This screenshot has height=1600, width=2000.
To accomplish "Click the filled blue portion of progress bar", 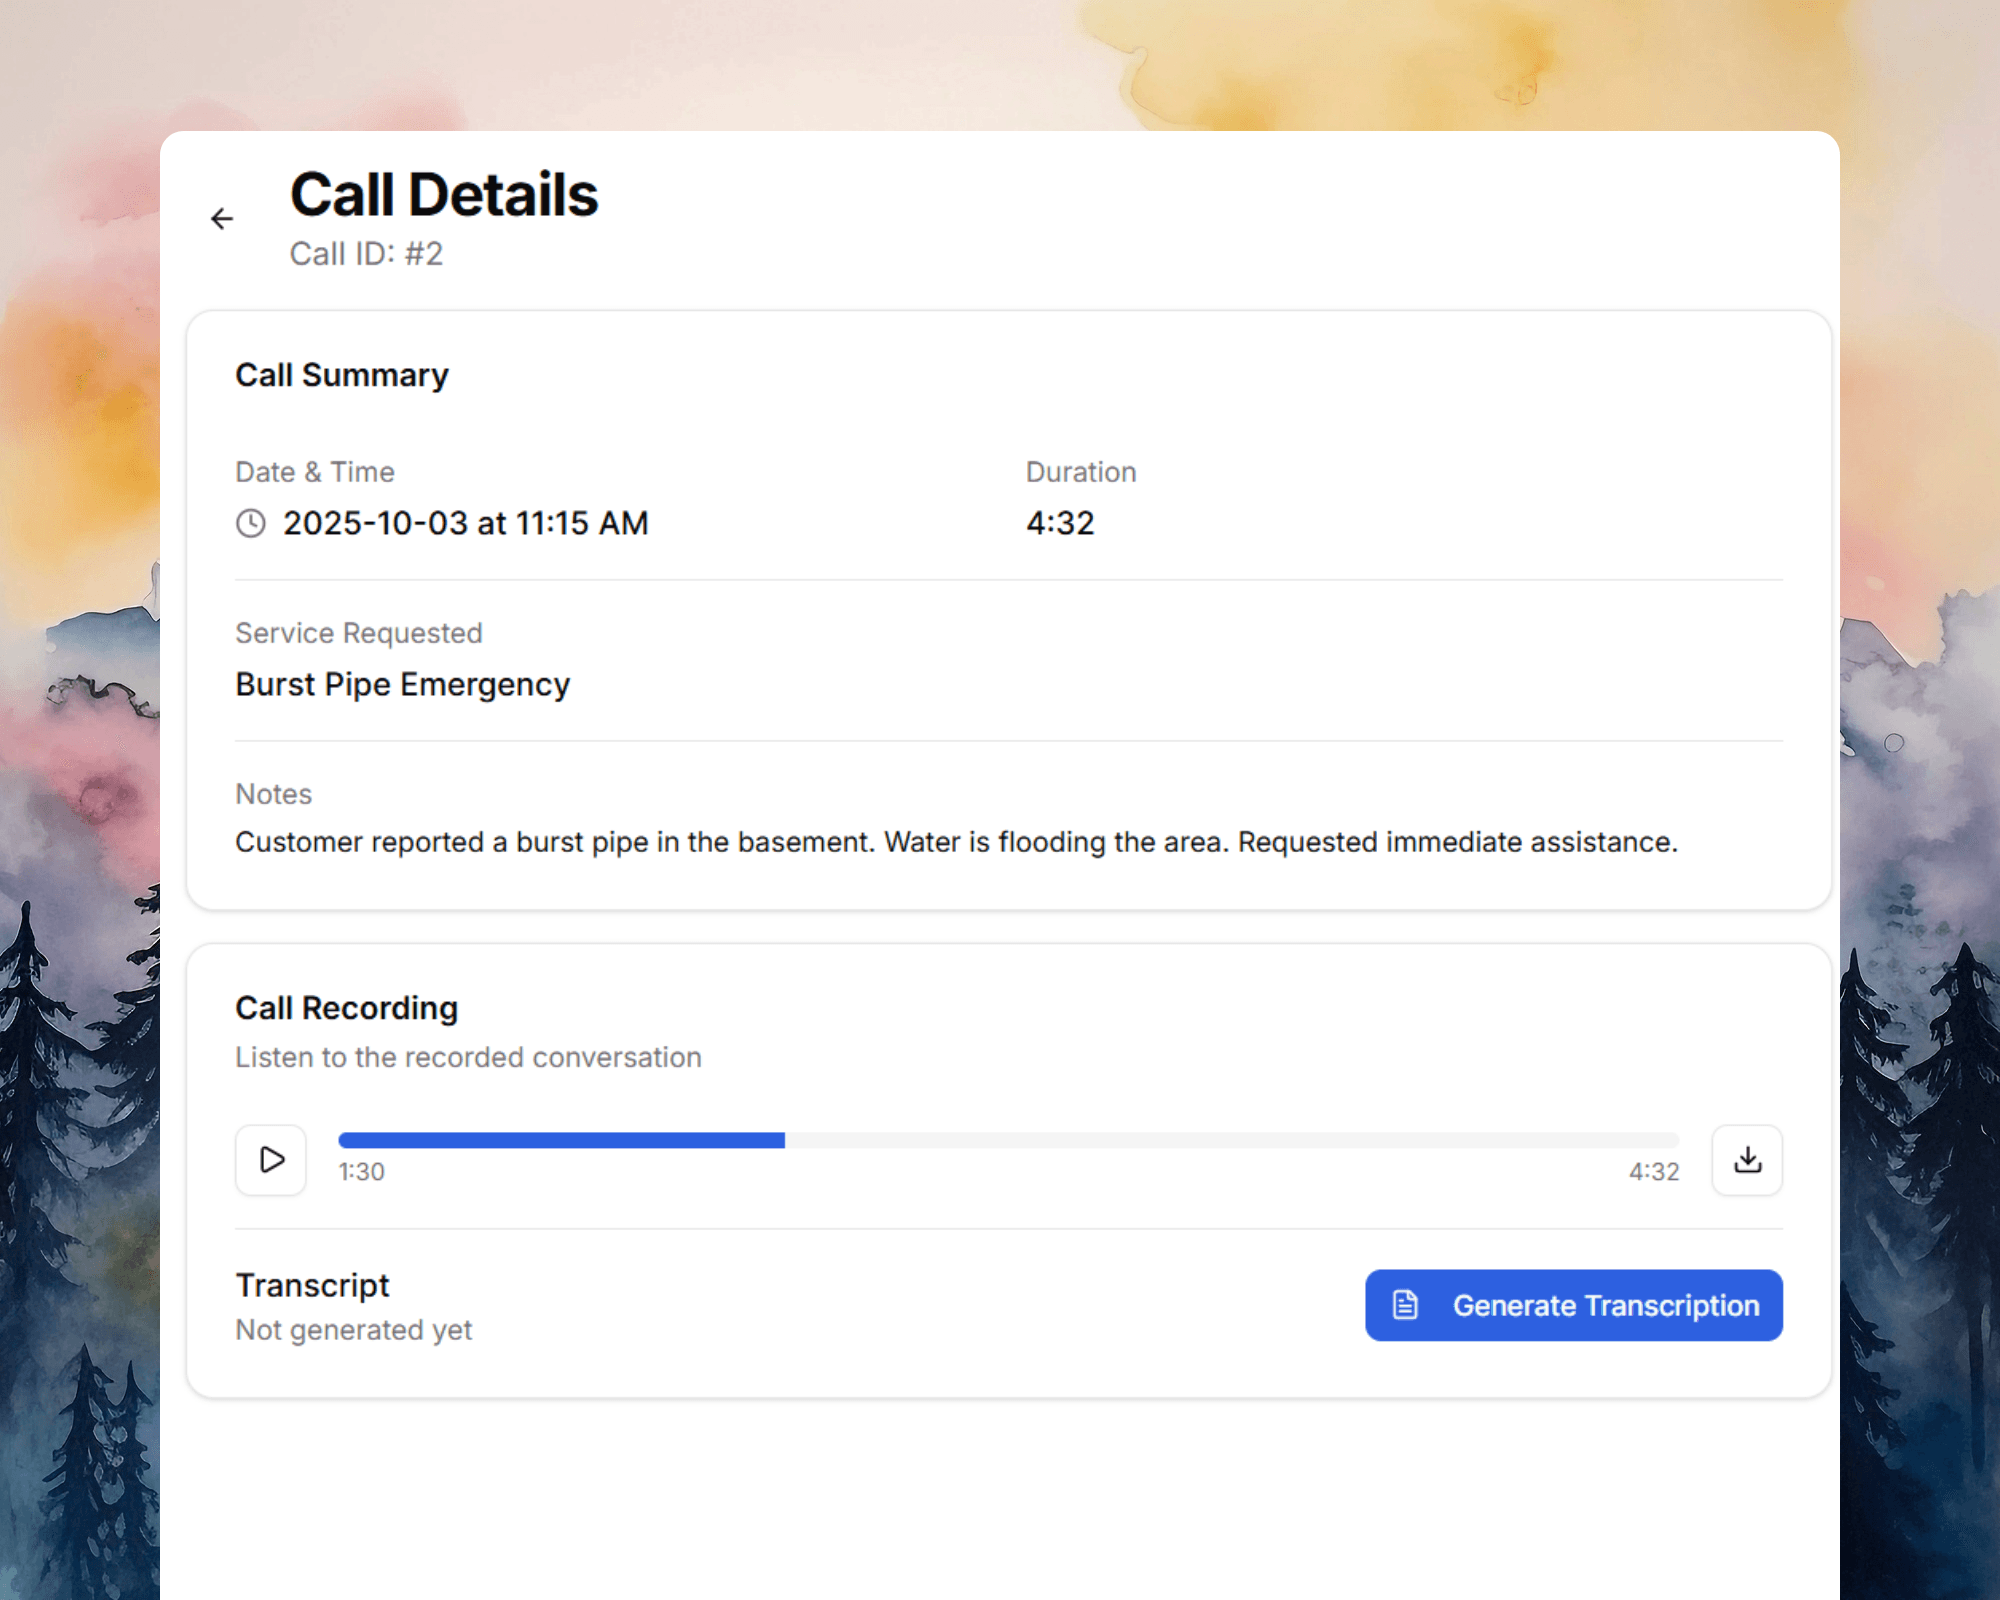I will tap(560, 1140).
